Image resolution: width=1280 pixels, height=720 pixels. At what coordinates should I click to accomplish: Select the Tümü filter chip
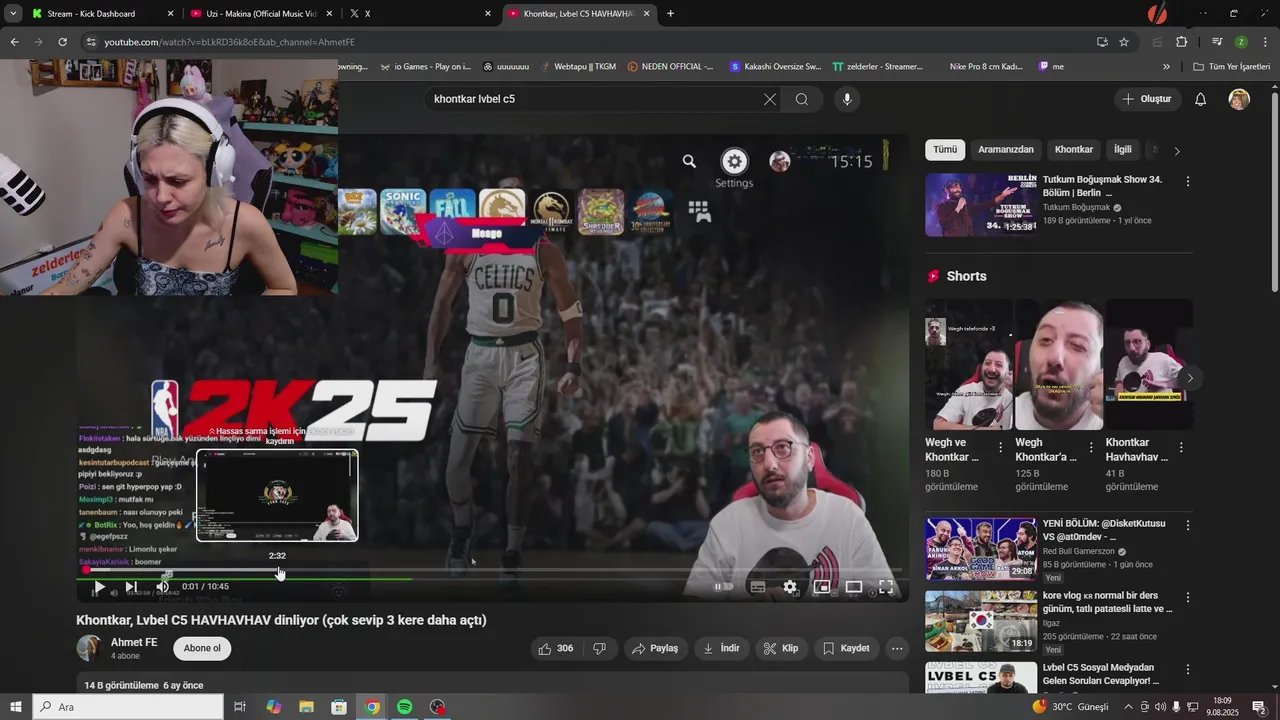point(945,150)
